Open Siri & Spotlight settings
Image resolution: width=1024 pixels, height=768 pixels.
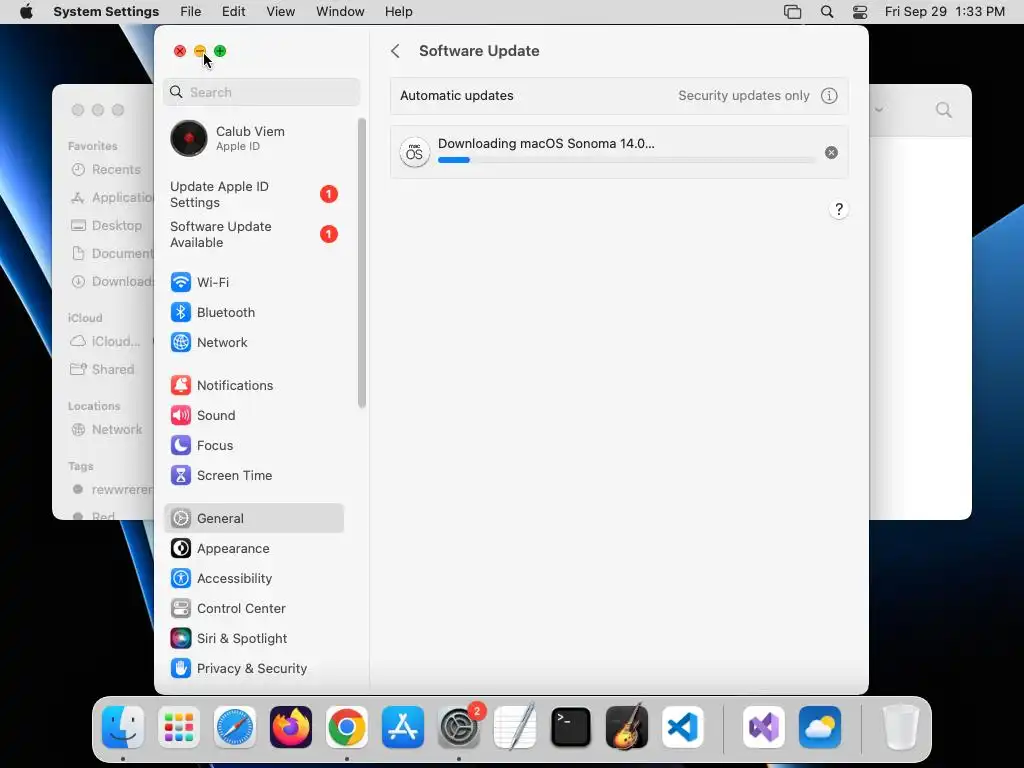pyautogui.click(x=253, y=639)
